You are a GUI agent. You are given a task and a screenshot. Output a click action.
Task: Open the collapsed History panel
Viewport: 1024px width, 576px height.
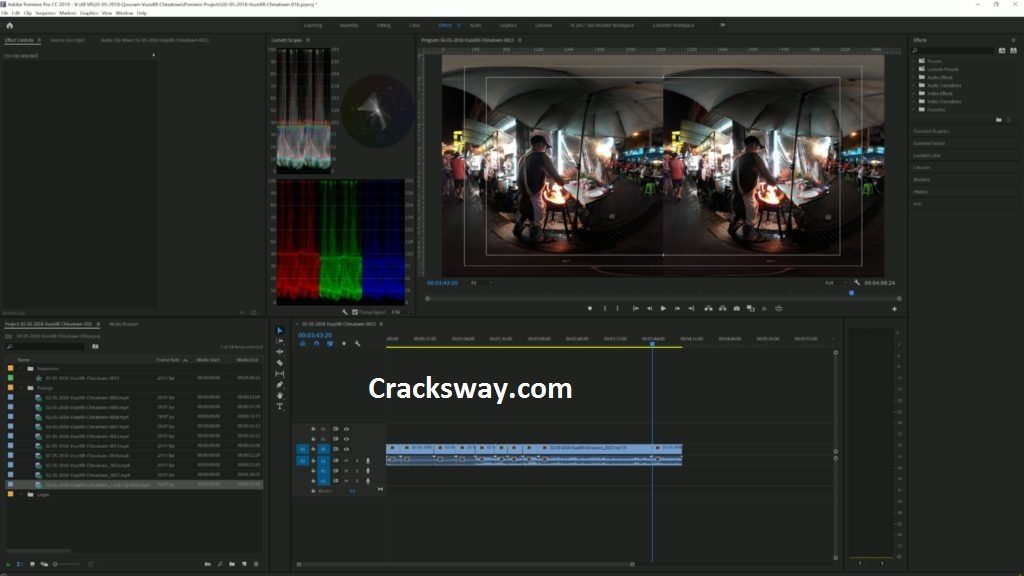pyautogui.click(x=920, y=191)
